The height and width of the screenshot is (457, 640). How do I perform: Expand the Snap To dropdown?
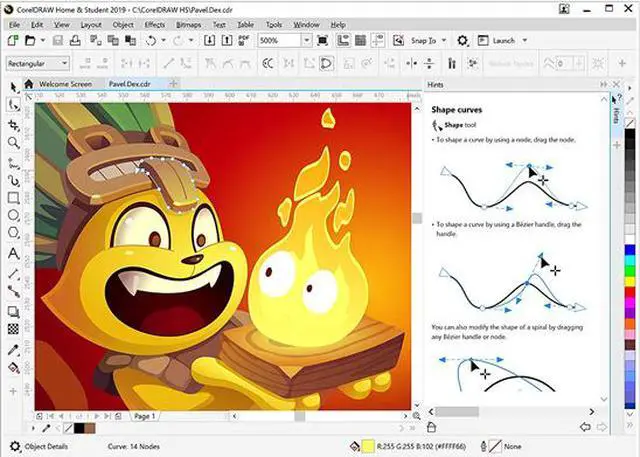click(444, 40)
